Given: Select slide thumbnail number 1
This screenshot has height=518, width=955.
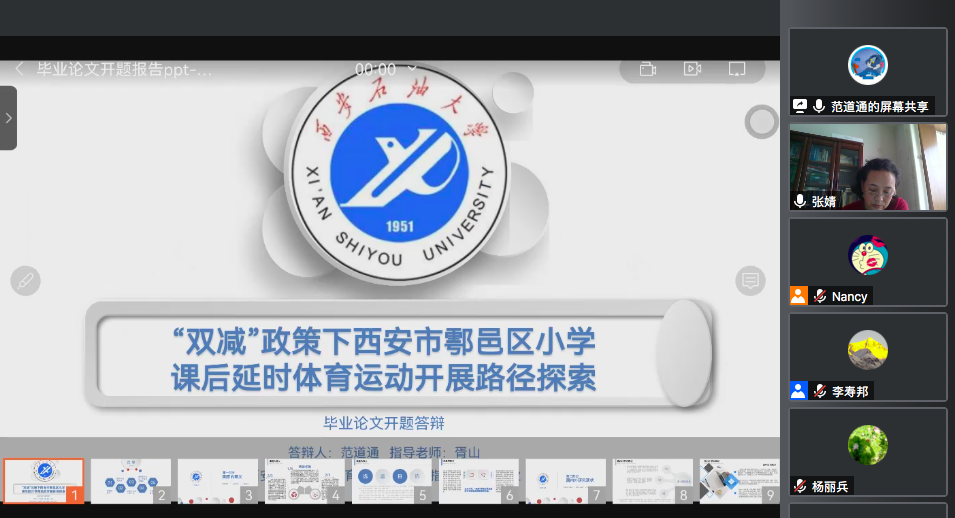Looking at the screenshot, I should tap(44, 480).
